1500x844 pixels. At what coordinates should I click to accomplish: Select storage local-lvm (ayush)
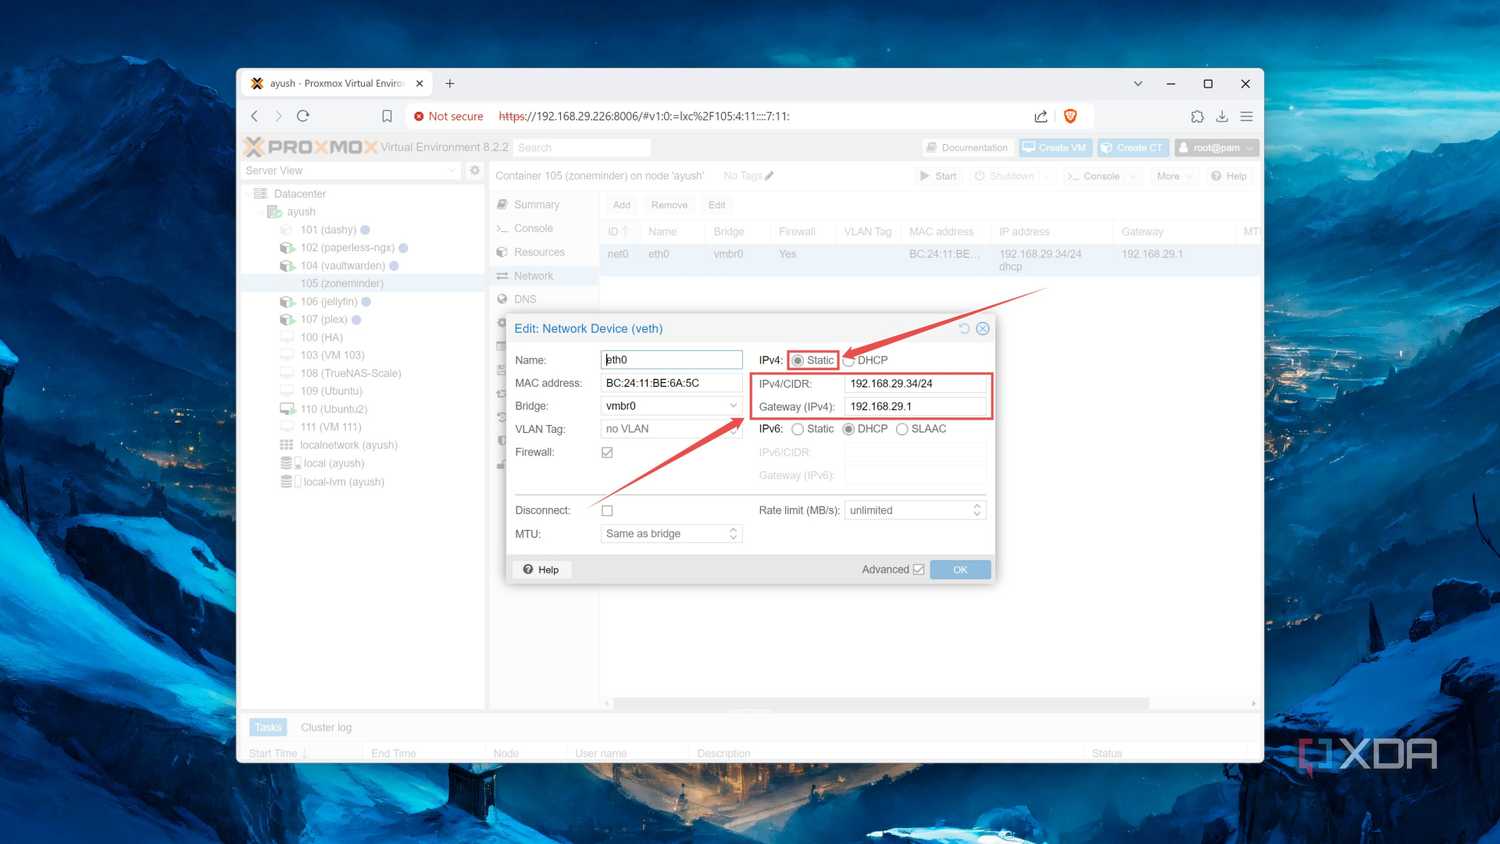(343, 482)
